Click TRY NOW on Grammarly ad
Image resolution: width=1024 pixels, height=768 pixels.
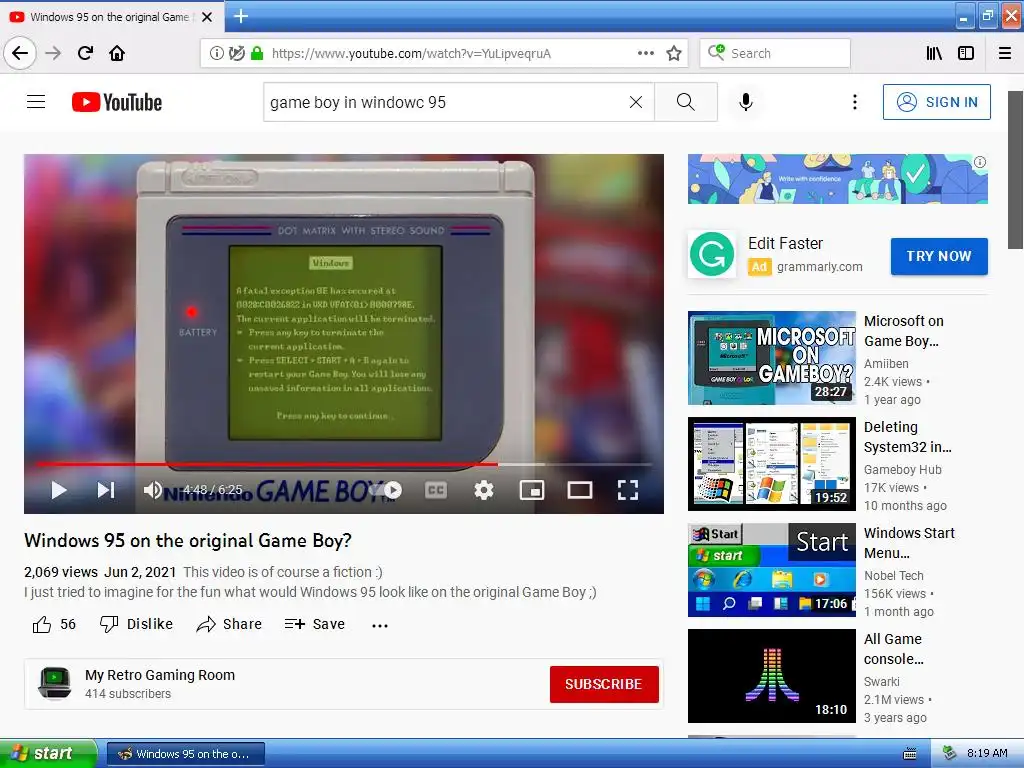[939, 256]
